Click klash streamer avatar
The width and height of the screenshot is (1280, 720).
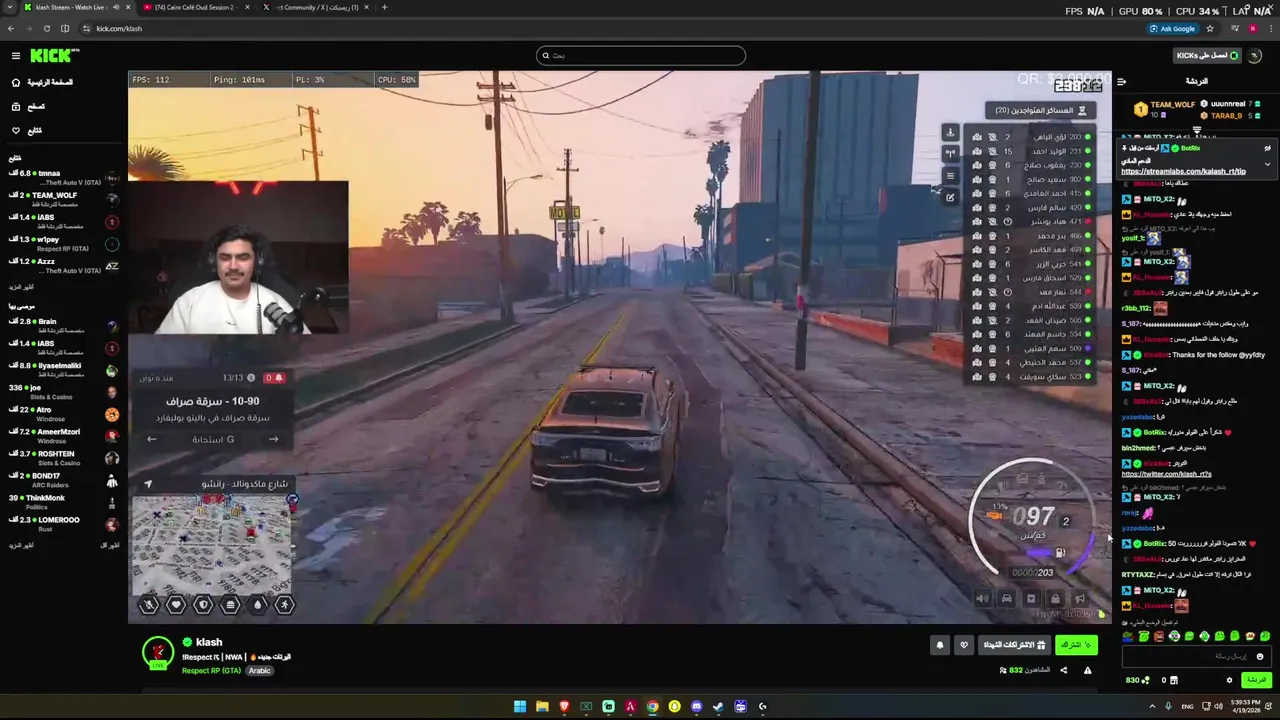tap(158, 652)
